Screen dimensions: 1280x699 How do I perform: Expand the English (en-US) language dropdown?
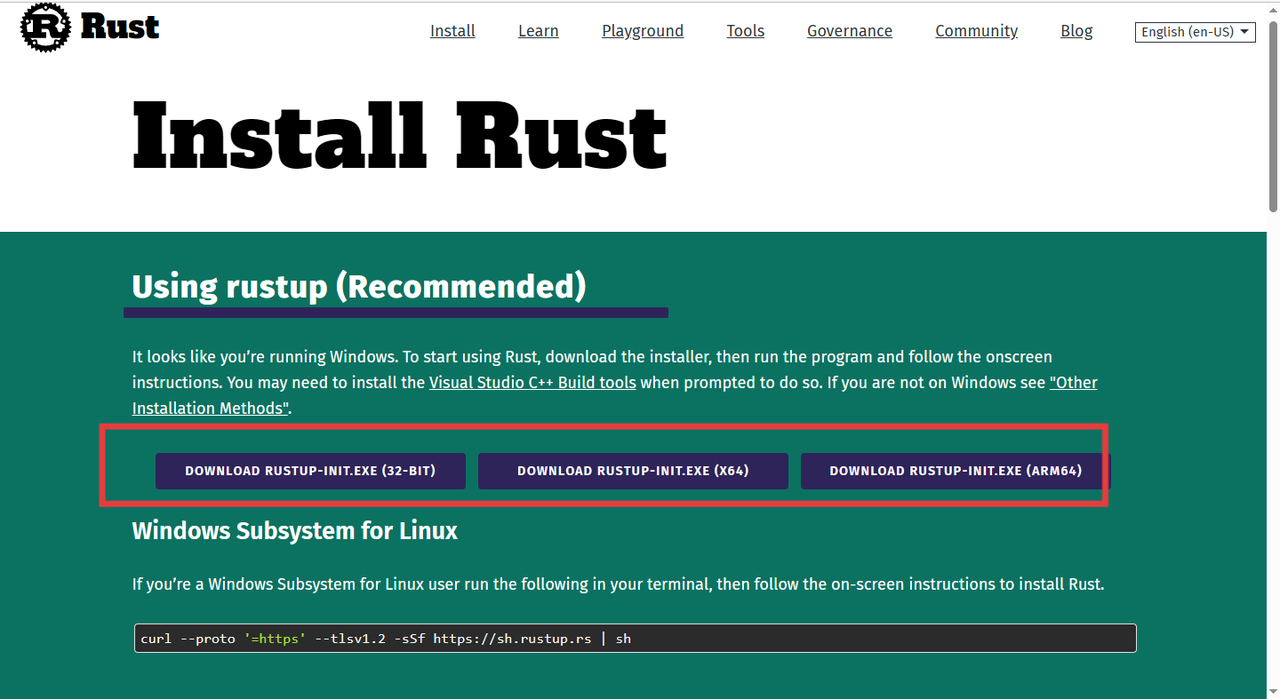click(x=1195, y=32)
